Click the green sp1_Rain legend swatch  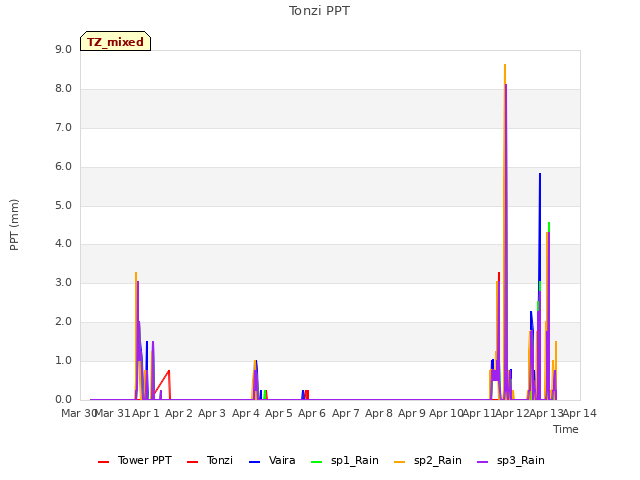tap(317, 462)
